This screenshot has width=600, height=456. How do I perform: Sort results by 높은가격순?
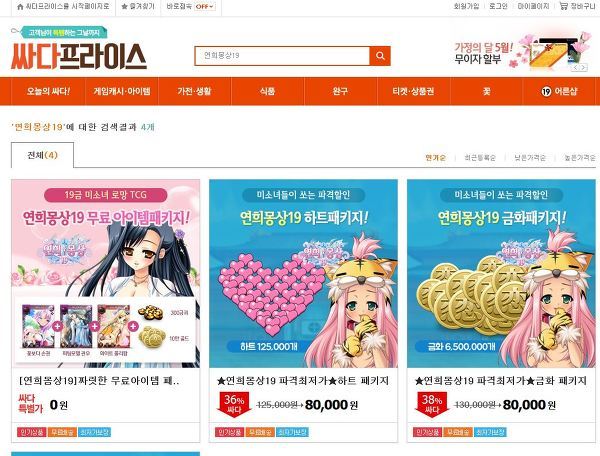[580, 158]
